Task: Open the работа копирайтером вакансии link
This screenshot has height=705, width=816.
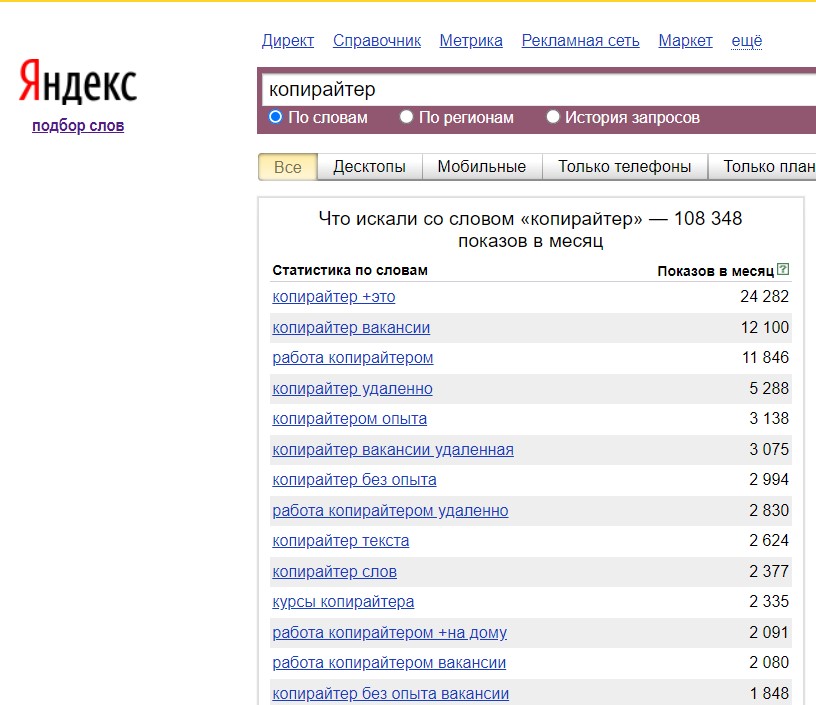Action: (389, 663)
